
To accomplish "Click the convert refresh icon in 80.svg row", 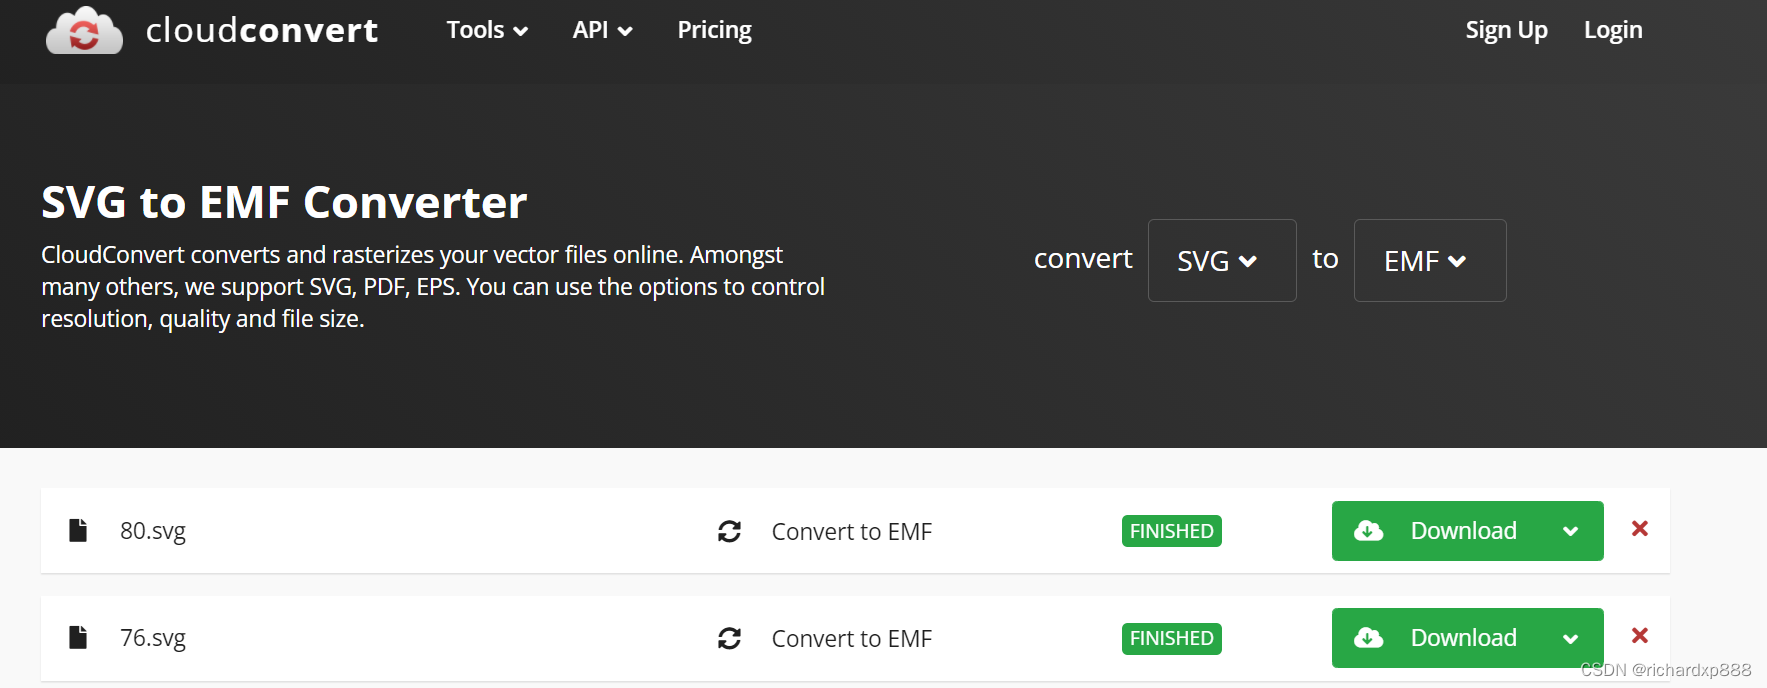I will (729, 531).
